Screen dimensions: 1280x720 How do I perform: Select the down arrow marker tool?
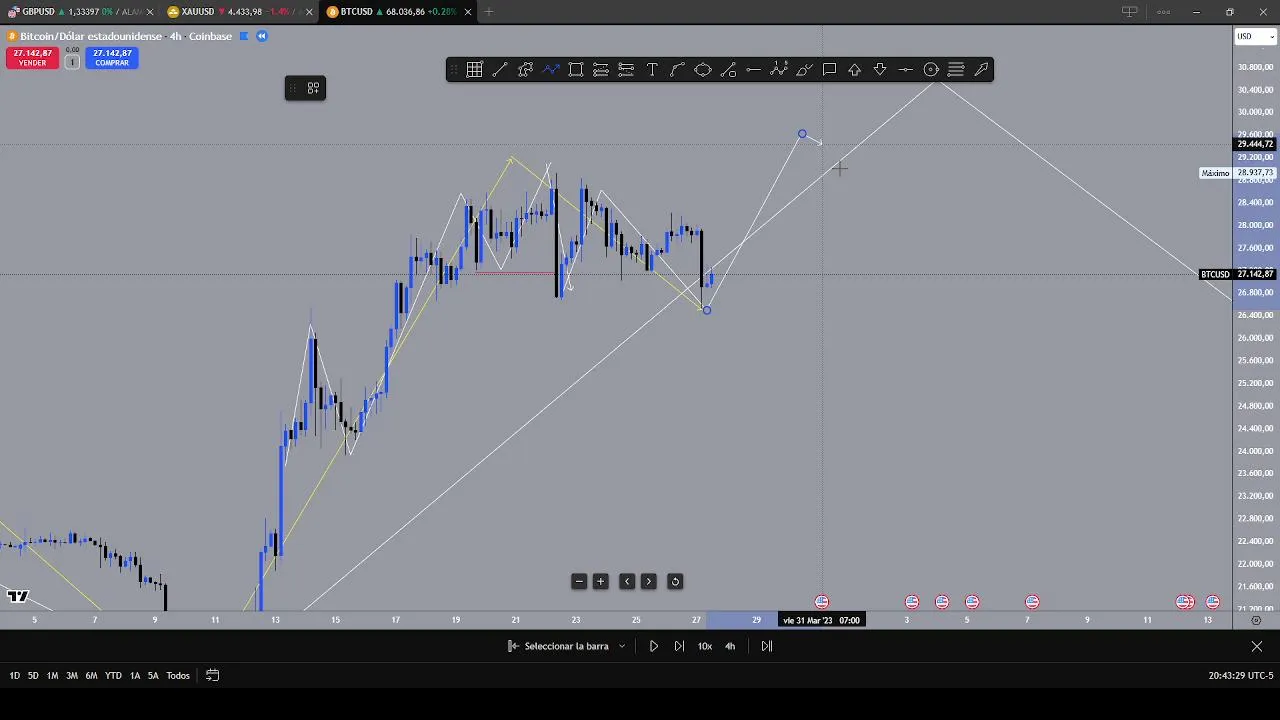pyautogui.click(x=880, y=69)
